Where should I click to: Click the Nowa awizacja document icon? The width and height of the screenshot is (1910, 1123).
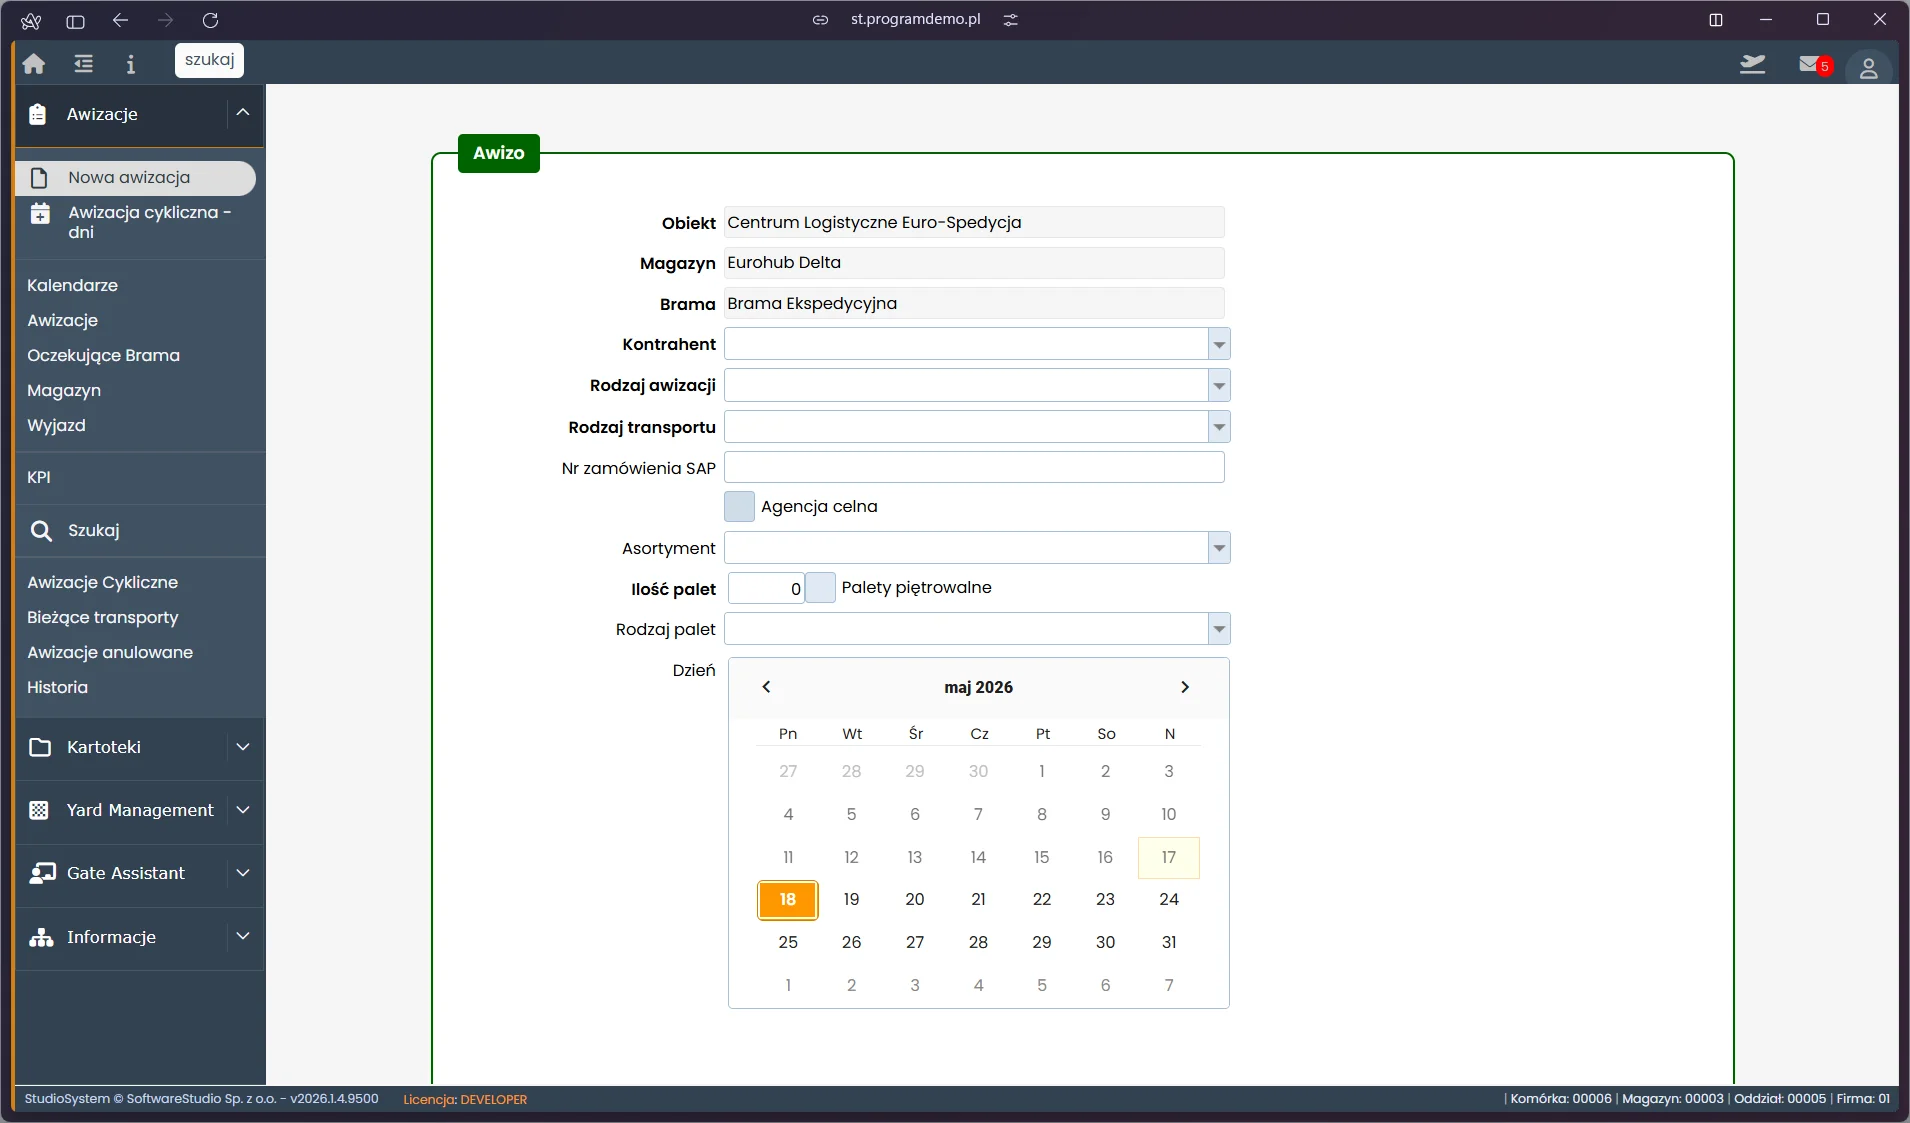point(39,178)
